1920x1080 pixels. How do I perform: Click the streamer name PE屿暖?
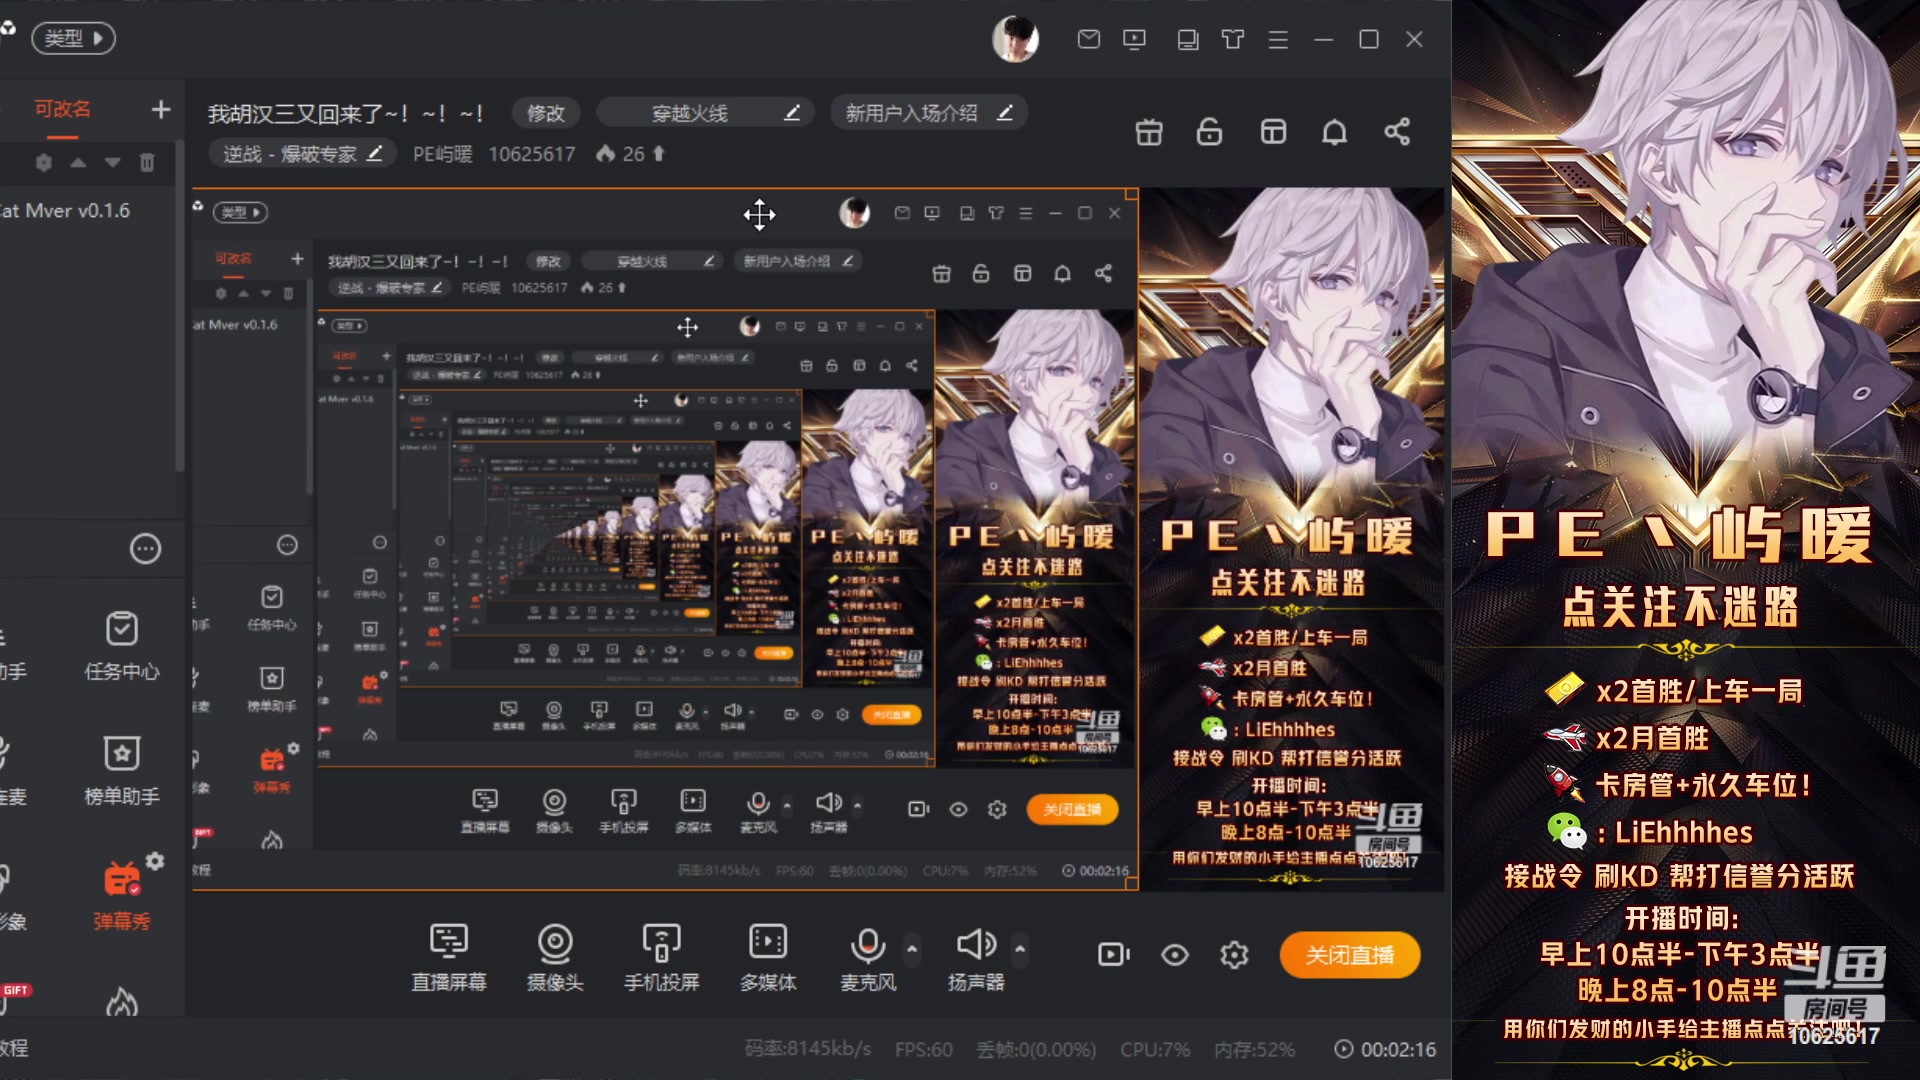coord(443,154)
